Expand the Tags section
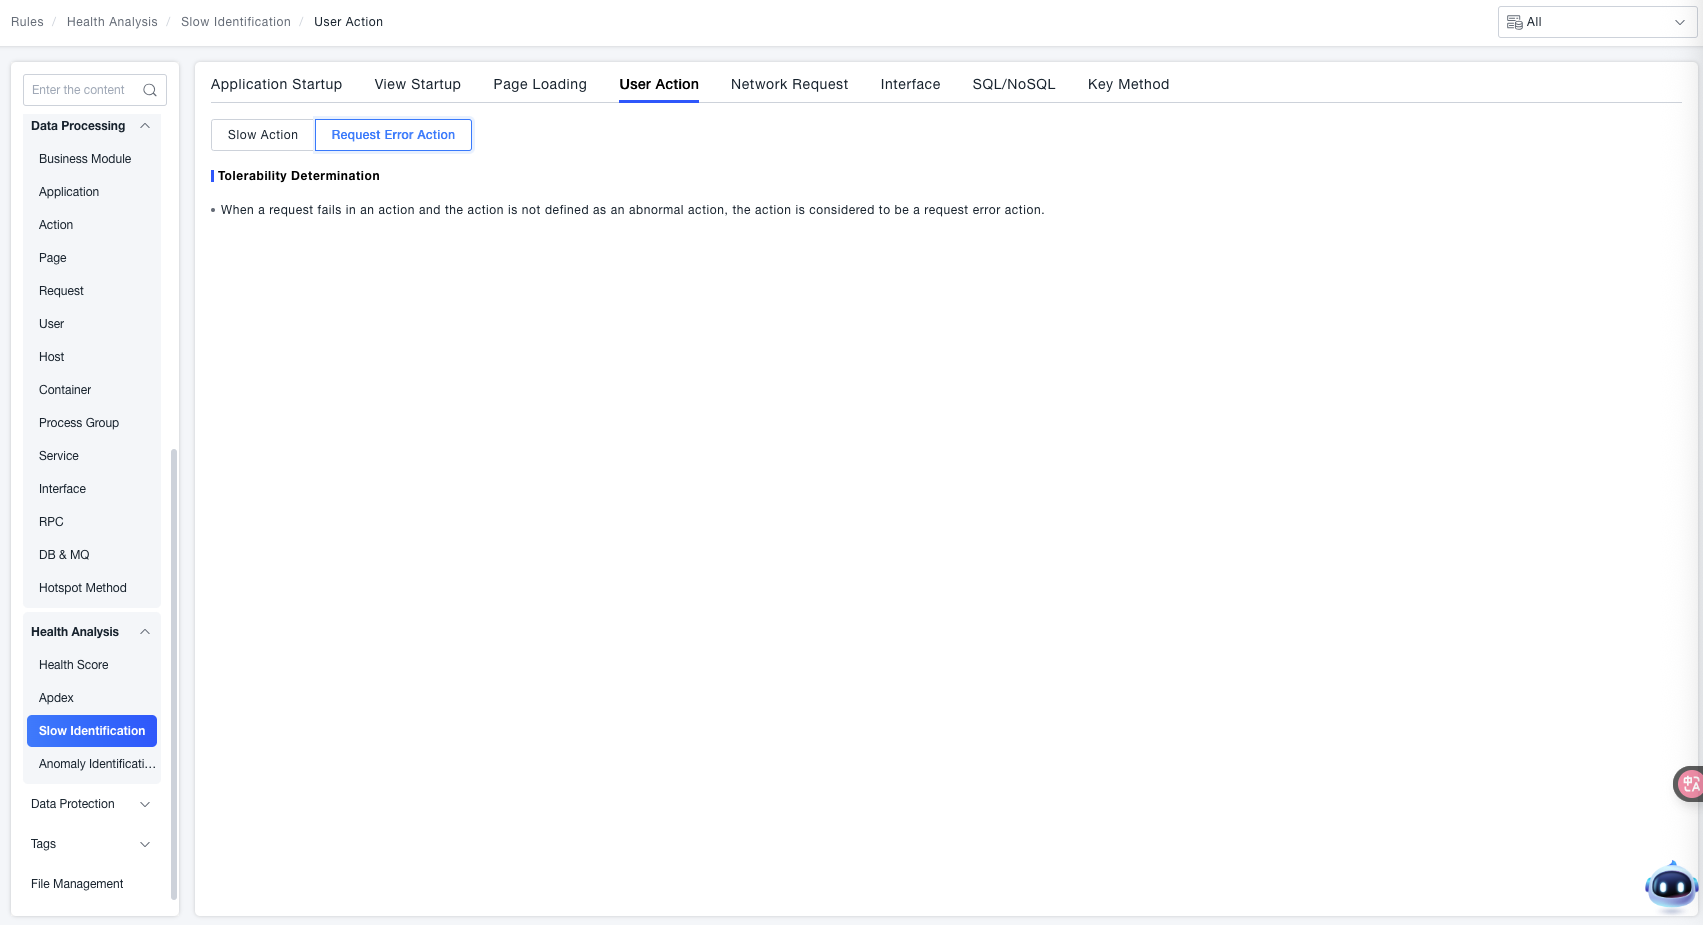Viewport: 1703px width, 925px height. tap(145, 844)
